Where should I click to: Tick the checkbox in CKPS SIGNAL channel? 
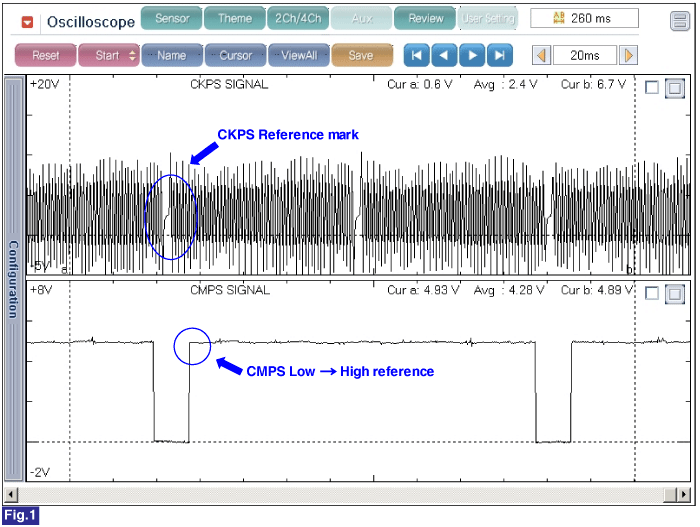[652, 87]
